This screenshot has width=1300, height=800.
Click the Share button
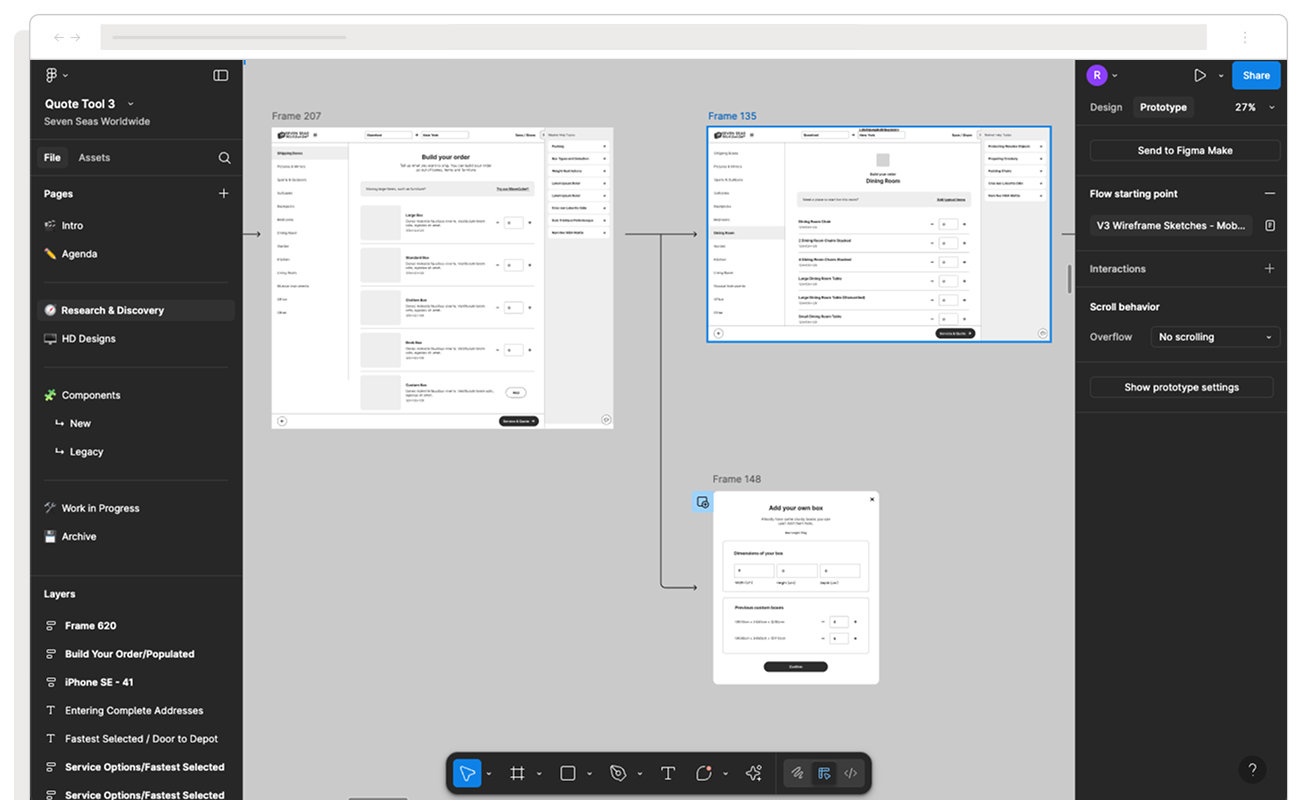pos(1256,75)
